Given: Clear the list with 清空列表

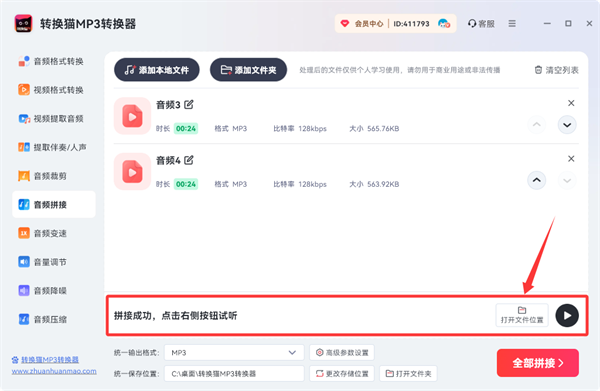Looking at the screenshot, I should 556,70.
